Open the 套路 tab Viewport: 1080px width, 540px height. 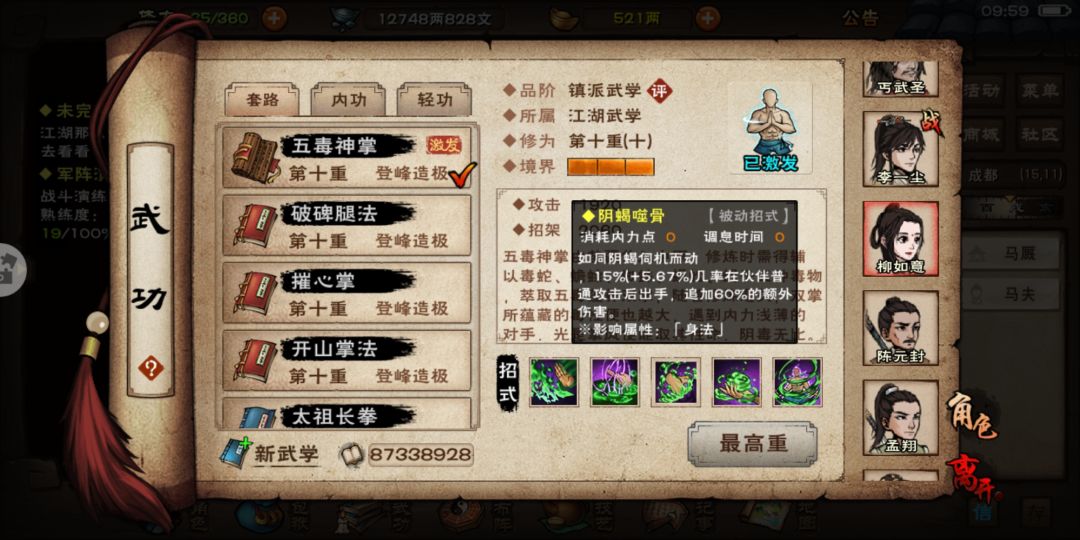click(x=262, y=100)
